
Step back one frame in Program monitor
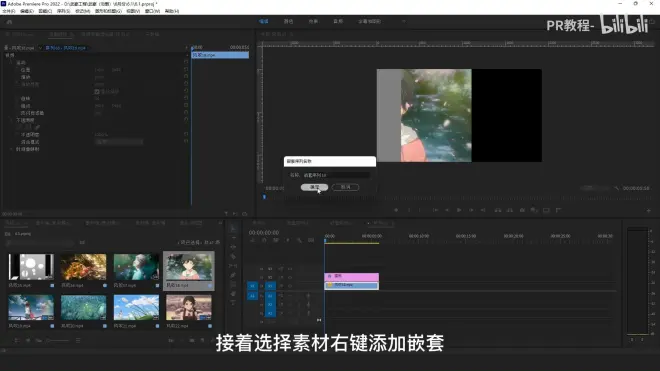pyautogui.click(x=447, y=210)
